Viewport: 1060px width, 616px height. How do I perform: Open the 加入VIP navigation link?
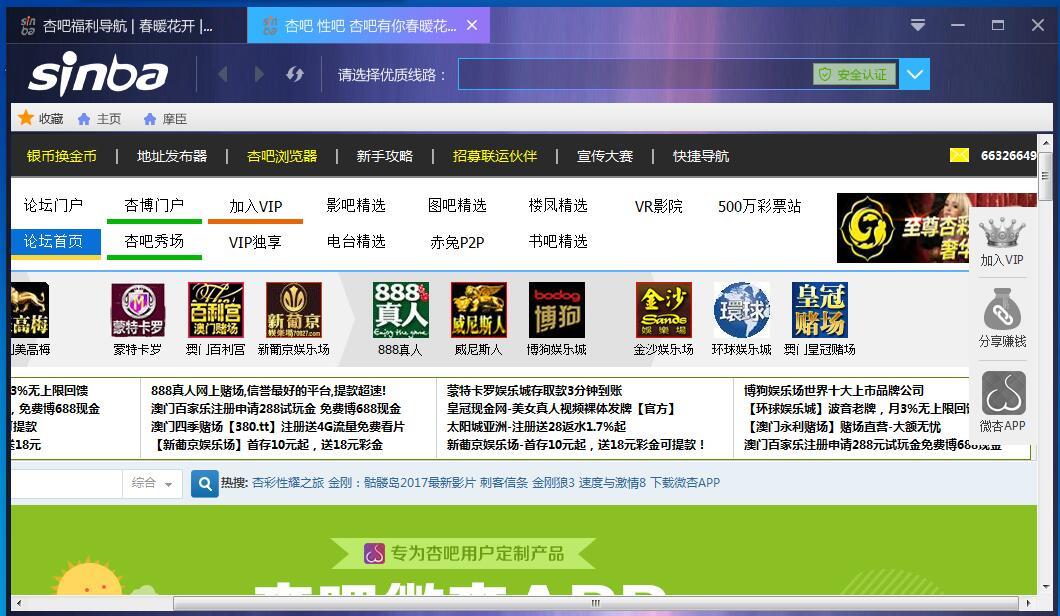256,206
